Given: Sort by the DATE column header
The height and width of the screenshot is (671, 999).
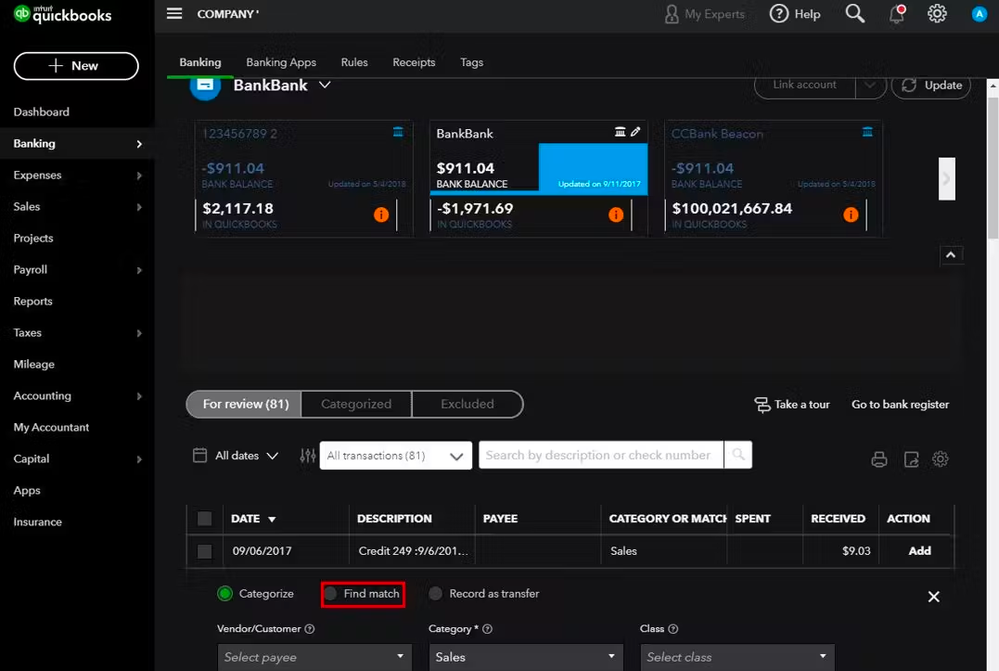Looking at the screenshot, I should pyautogui.click(x=253, y=519).
